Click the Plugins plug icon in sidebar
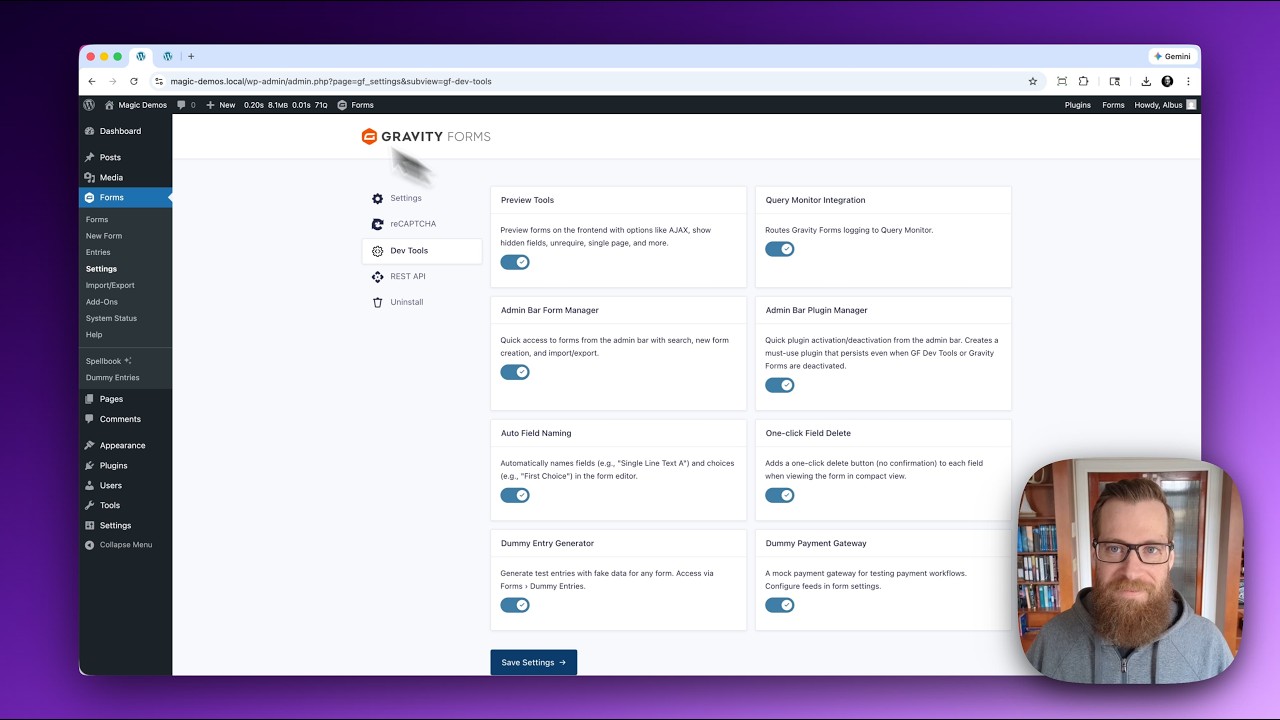 [x=90, y=465]
